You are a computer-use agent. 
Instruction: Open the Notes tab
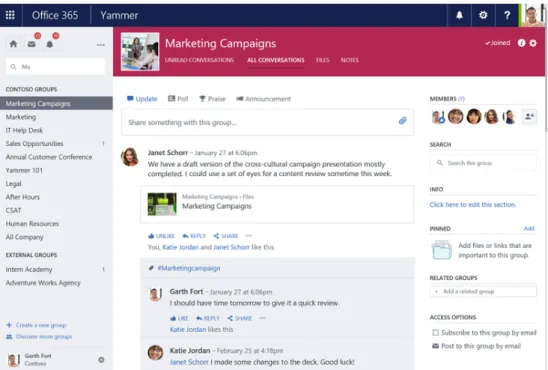click(350, 60)
